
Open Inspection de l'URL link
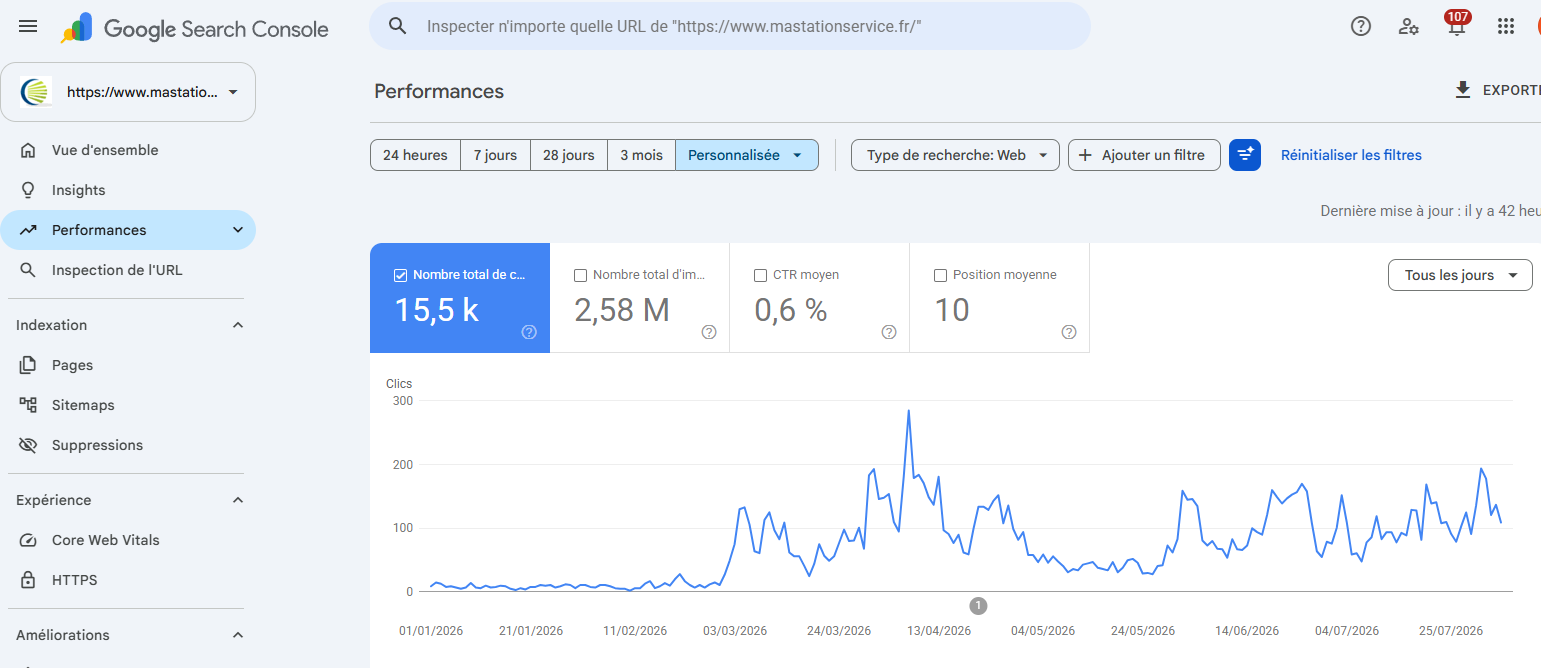click(x=128, y=270)
